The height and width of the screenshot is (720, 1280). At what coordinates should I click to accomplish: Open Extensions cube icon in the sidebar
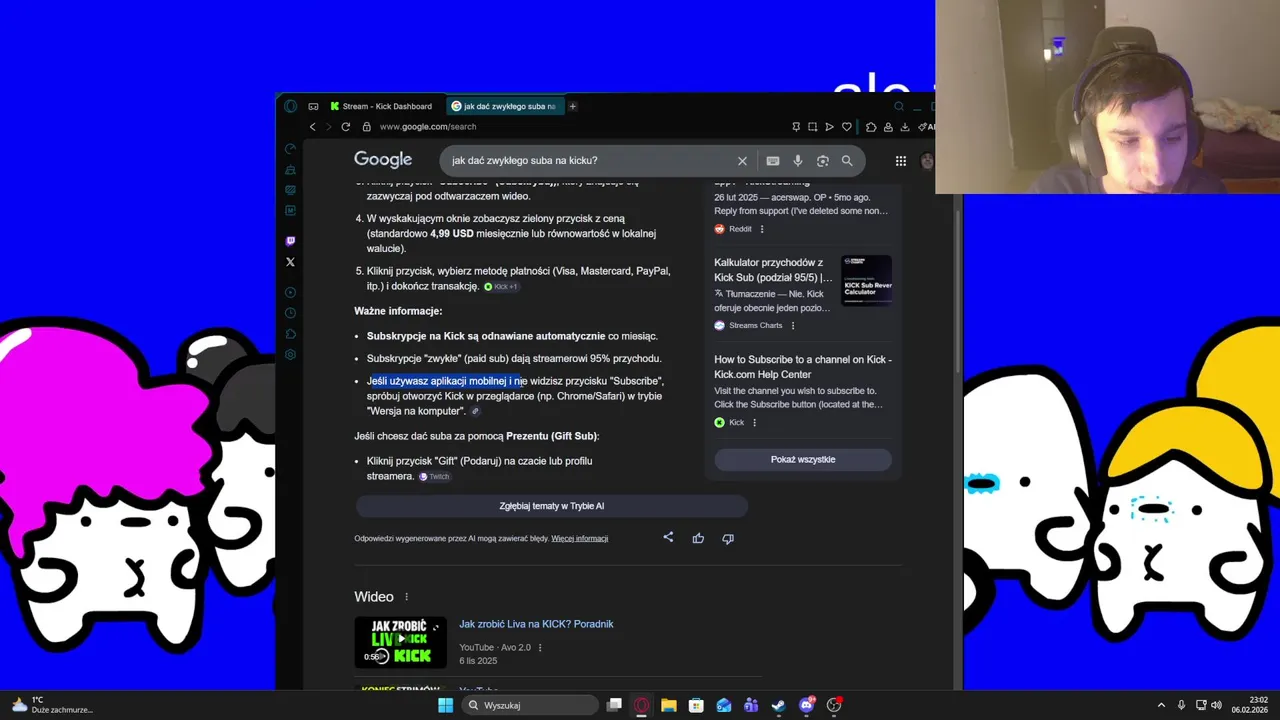(290, 334)
